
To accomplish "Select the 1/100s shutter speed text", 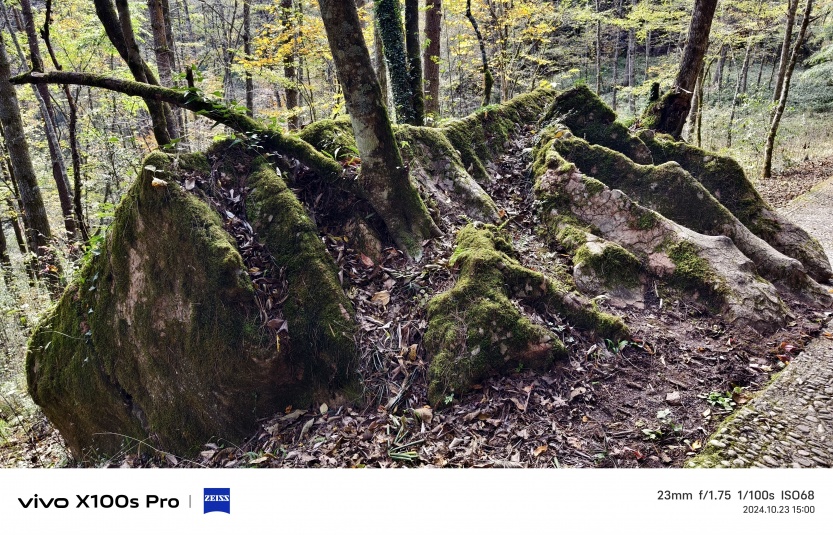I will point(755,495).
